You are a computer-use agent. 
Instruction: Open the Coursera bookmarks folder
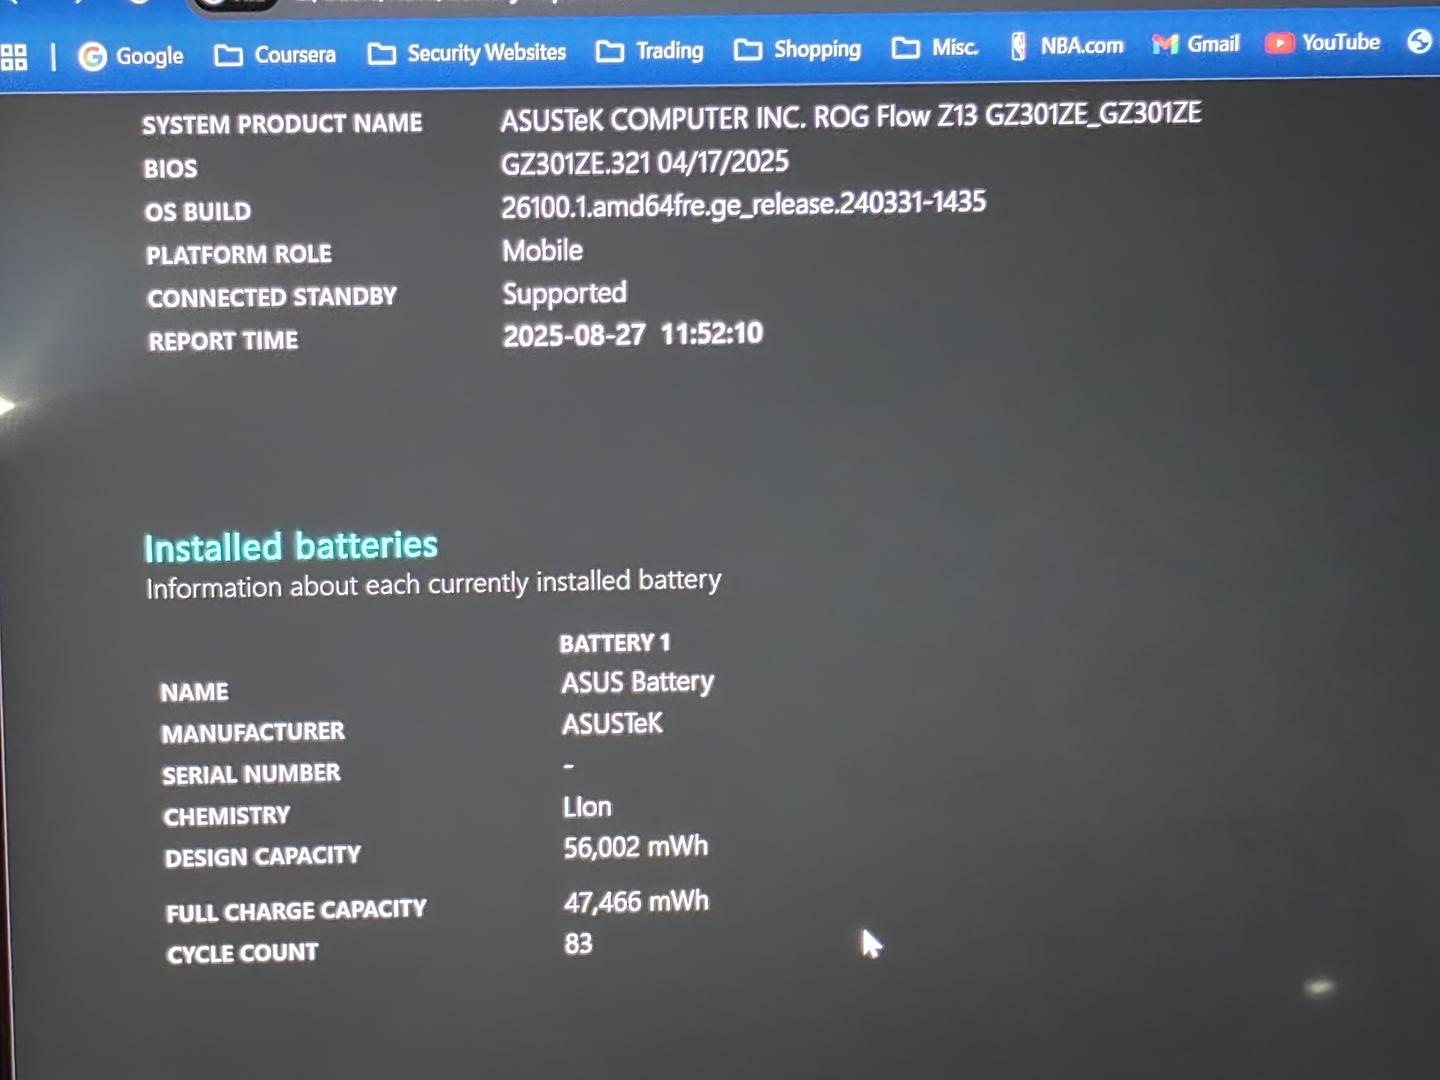(x=275, y=54)
